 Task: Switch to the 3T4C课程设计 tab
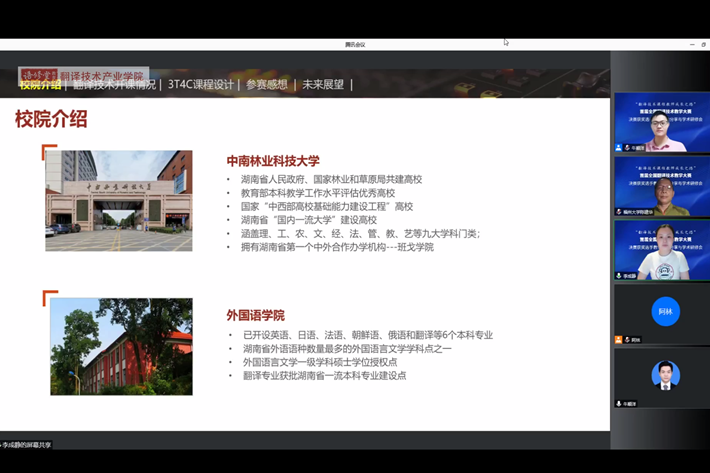200,85
